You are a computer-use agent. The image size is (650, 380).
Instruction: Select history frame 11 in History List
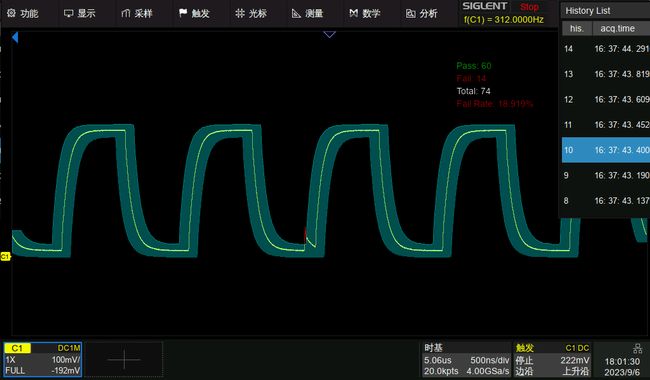click(606, 125)
